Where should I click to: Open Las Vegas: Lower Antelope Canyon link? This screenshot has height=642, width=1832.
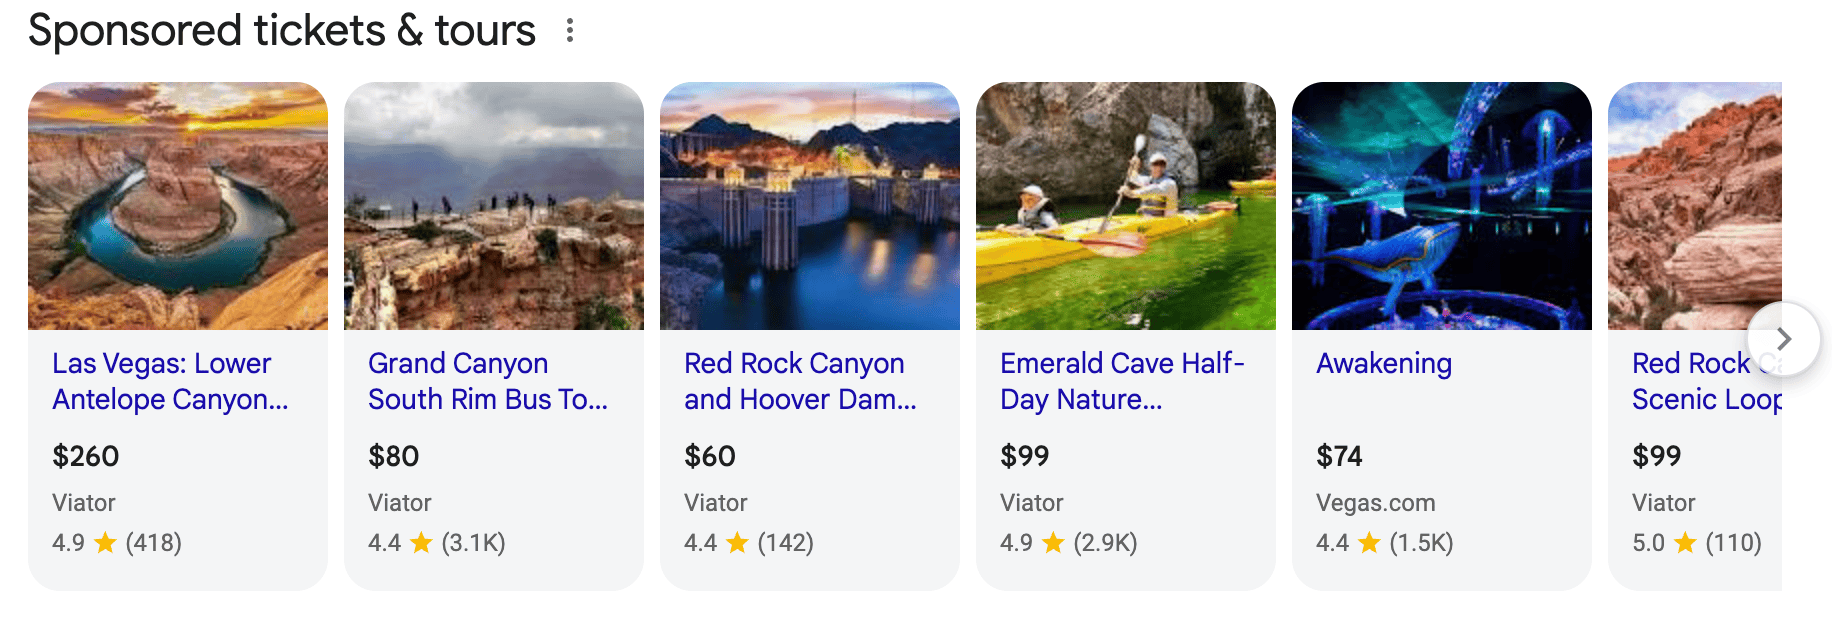click(170, 381)
